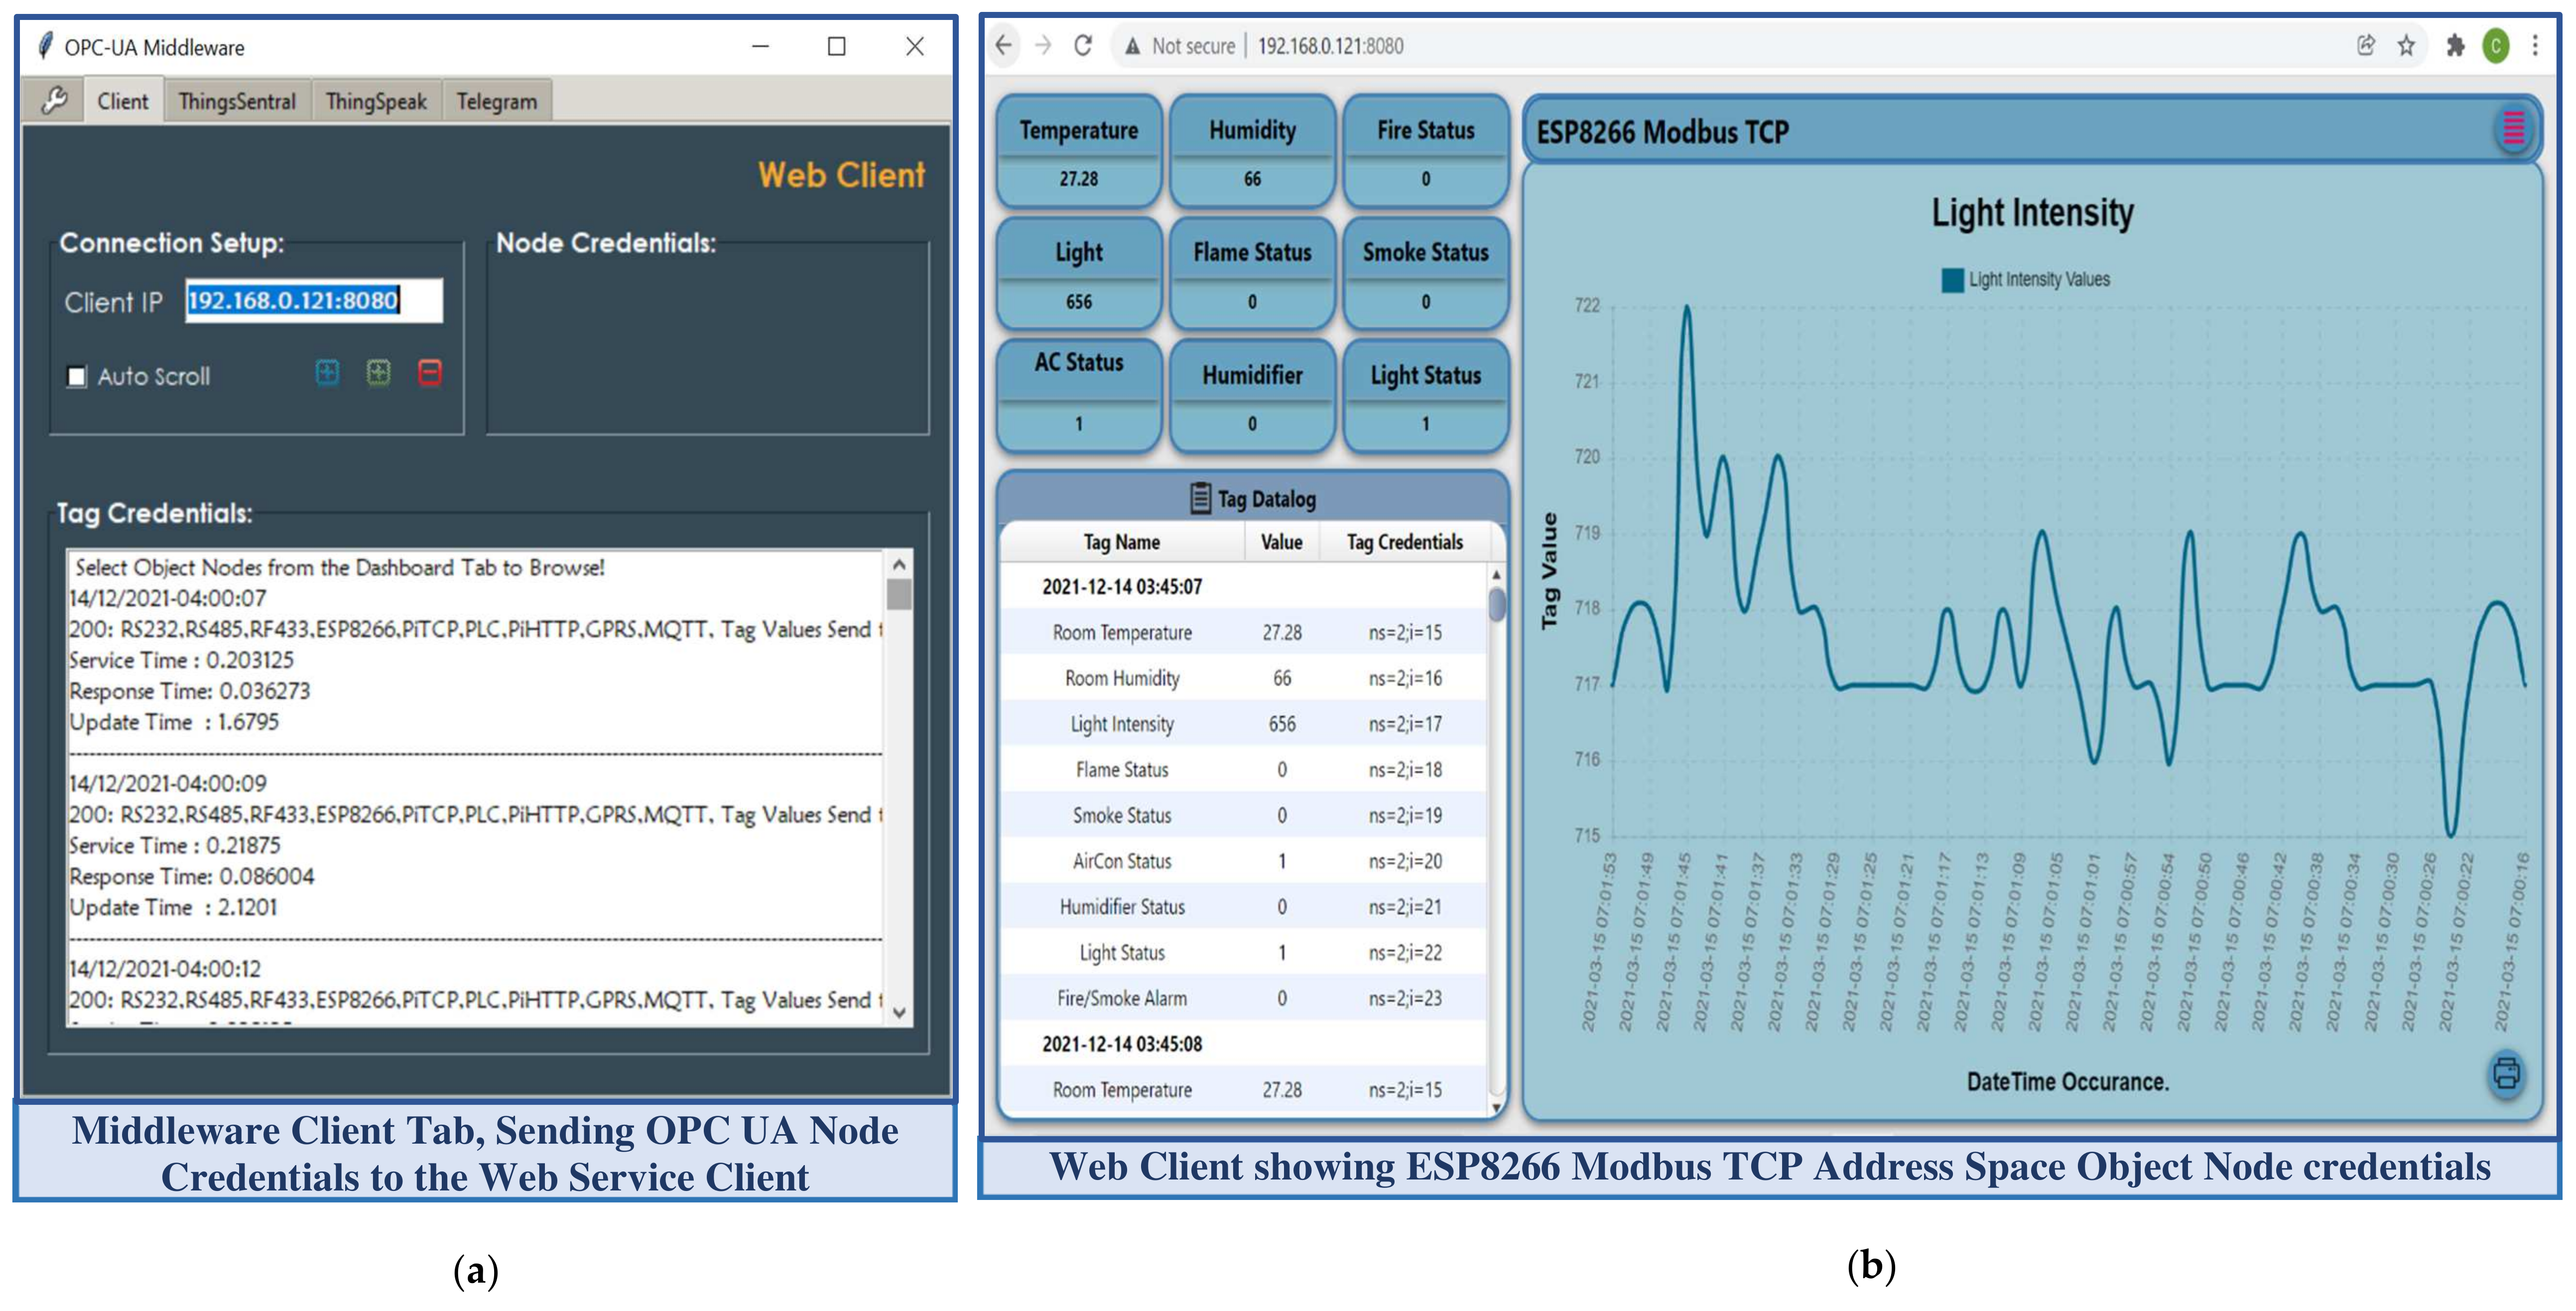2576x1311 pixels.
Task: Enable the Auto Scroll checkbox
Action: (77, 377)
